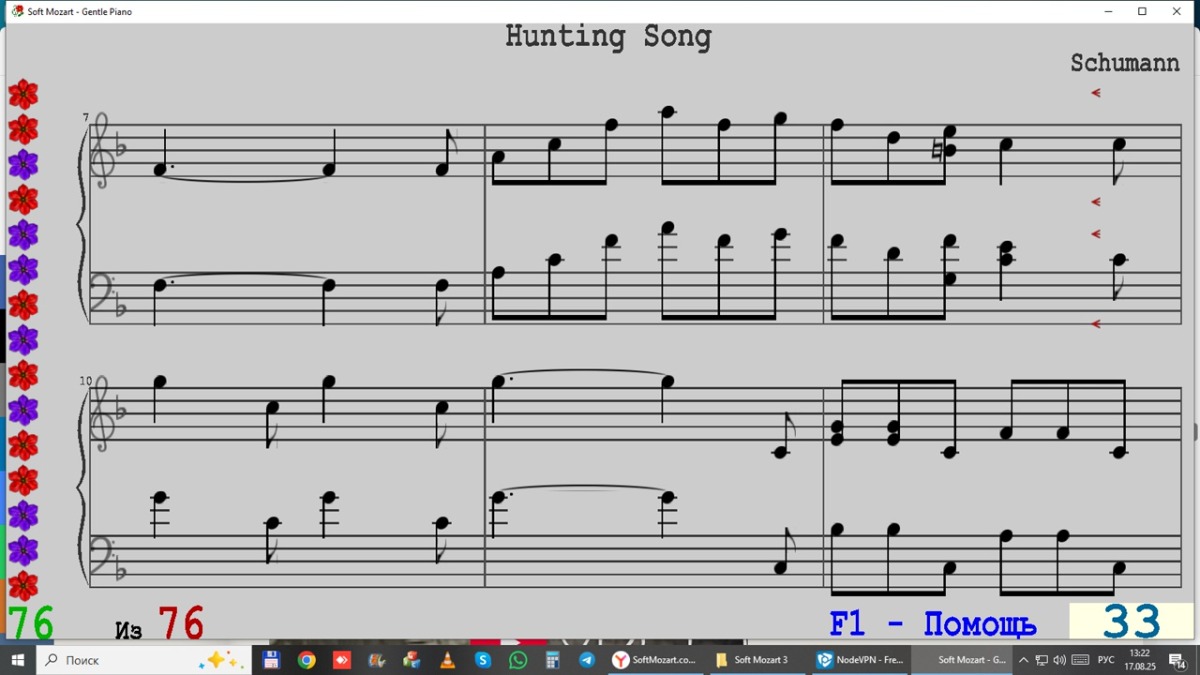This screenshot has width=1200, height=675.
Task: Open Telegram from the taskbar
Action: point(587,660)
